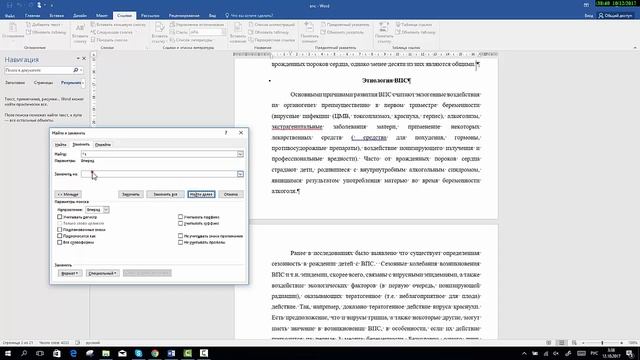Open Bibliography (Список литературы) menu
Image resolution: width=640 pixels, height=360 pixels.
pos(191,40)
